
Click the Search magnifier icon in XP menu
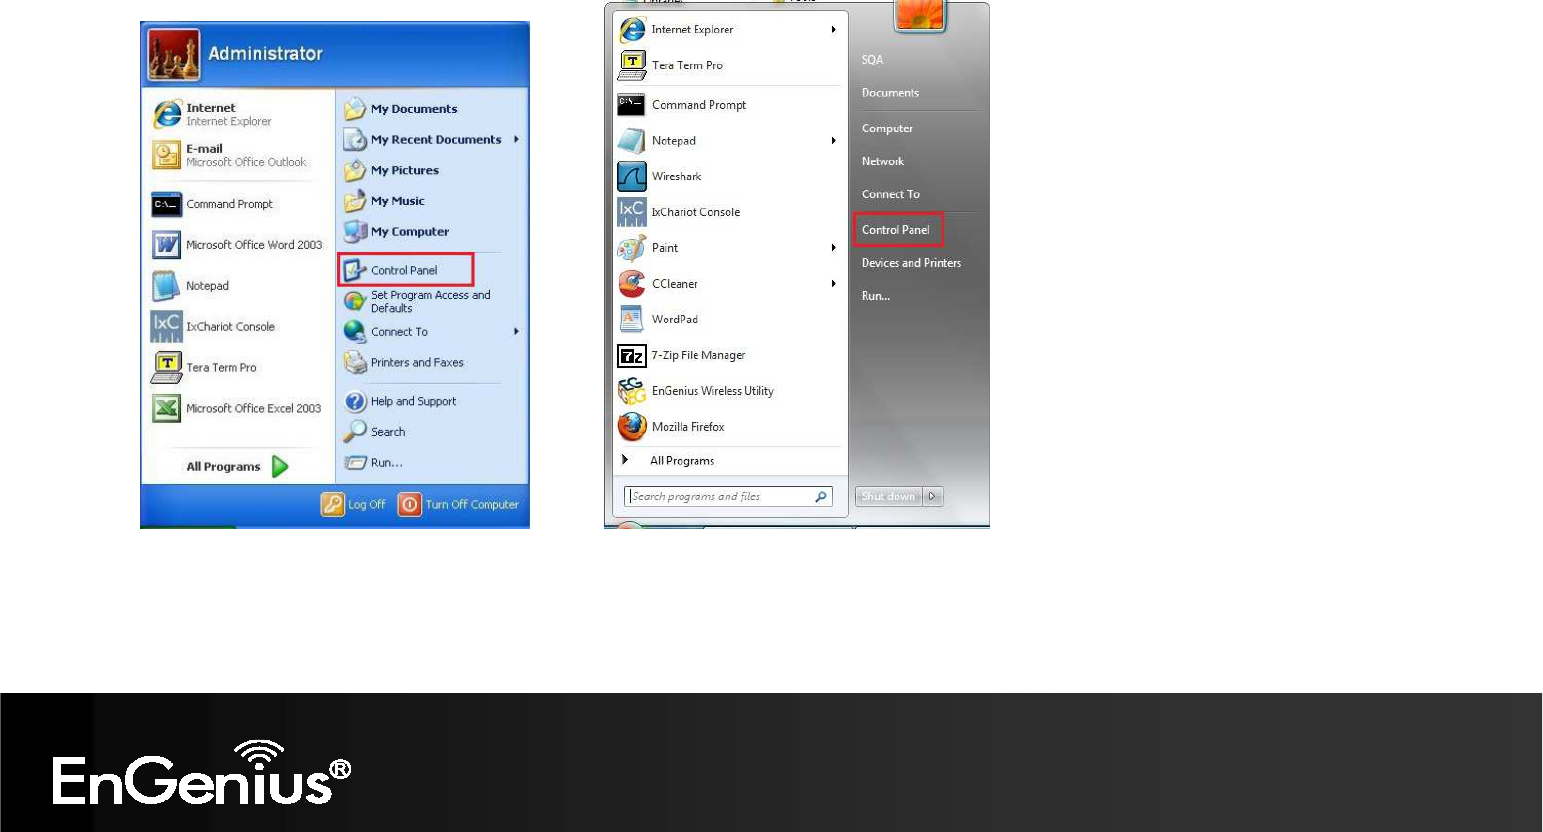click(355, 431)
